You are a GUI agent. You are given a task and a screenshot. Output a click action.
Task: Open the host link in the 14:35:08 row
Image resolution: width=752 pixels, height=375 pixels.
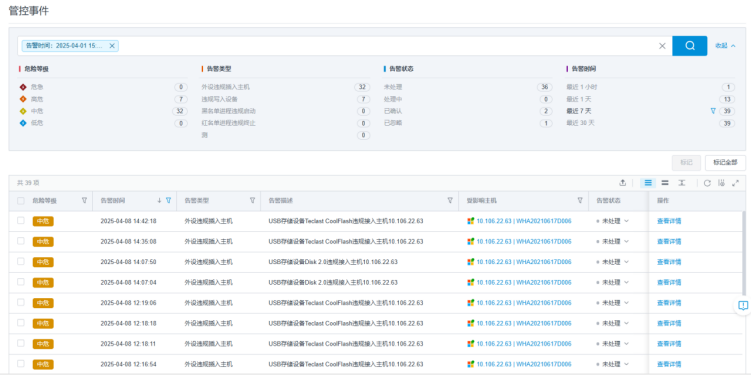[524, 241]
